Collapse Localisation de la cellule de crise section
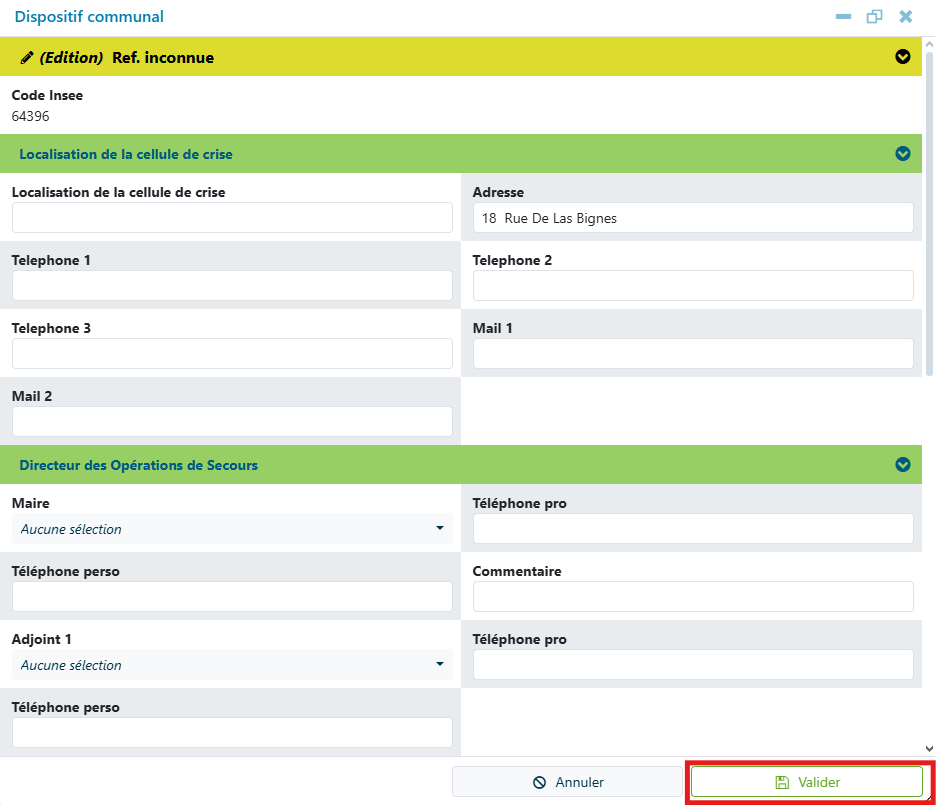This screenshot has width=936, height=805. click(x=903, y=153)
